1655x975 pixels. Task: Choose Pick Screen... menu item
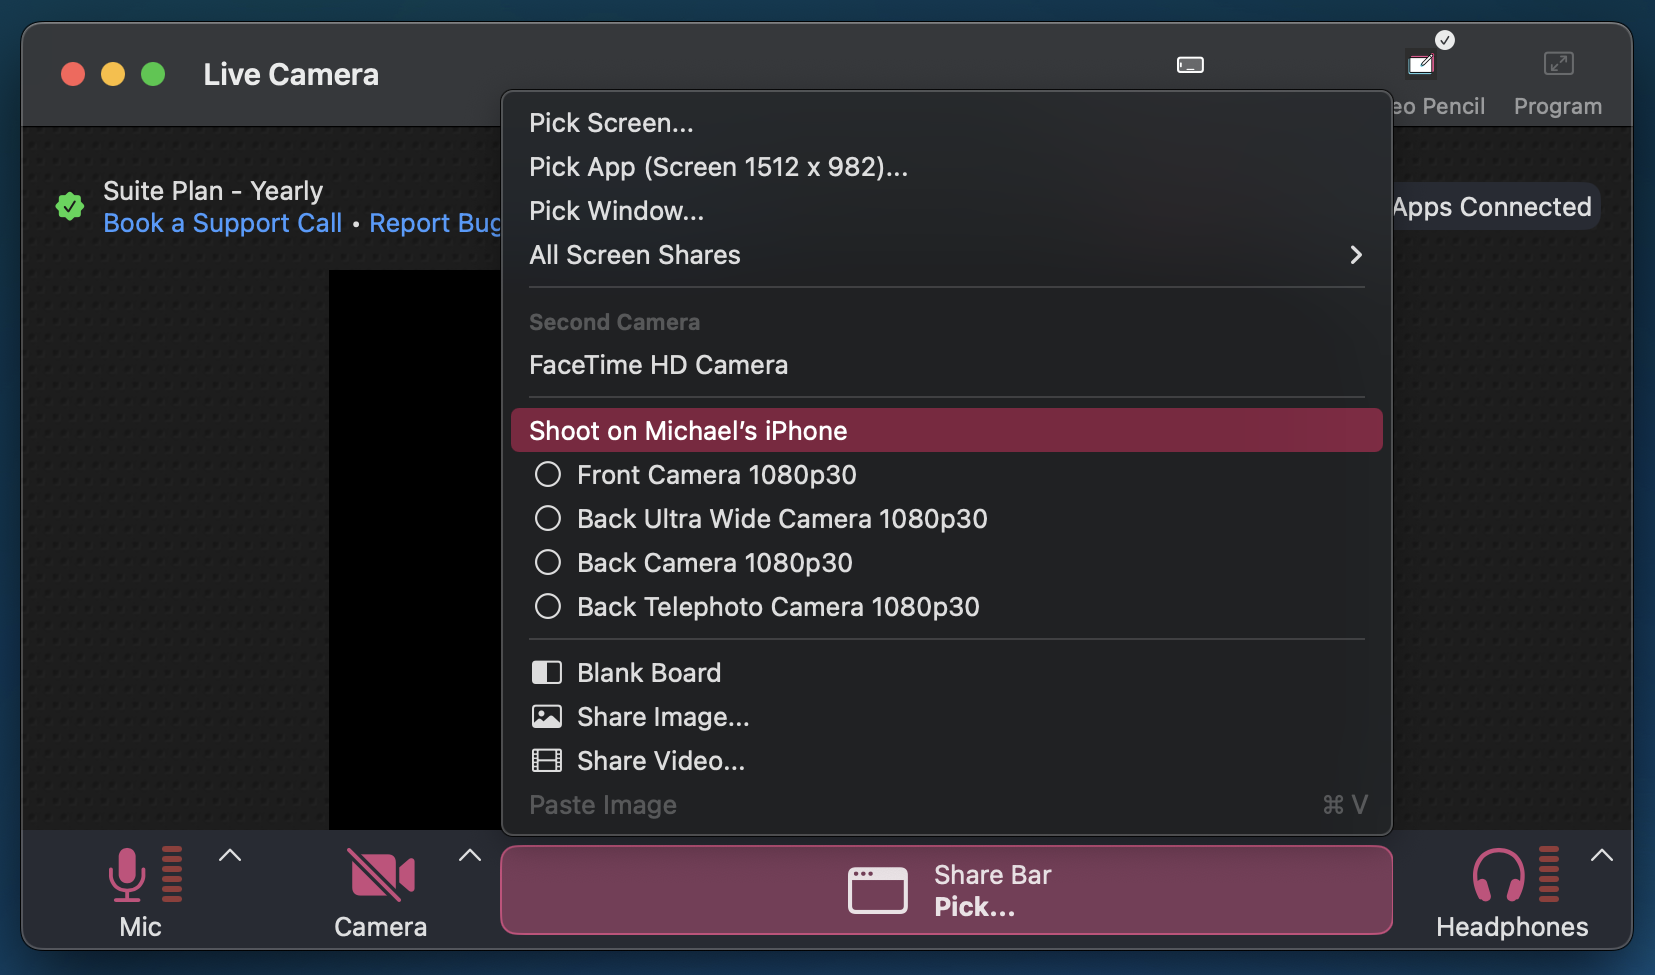point(946,123)
